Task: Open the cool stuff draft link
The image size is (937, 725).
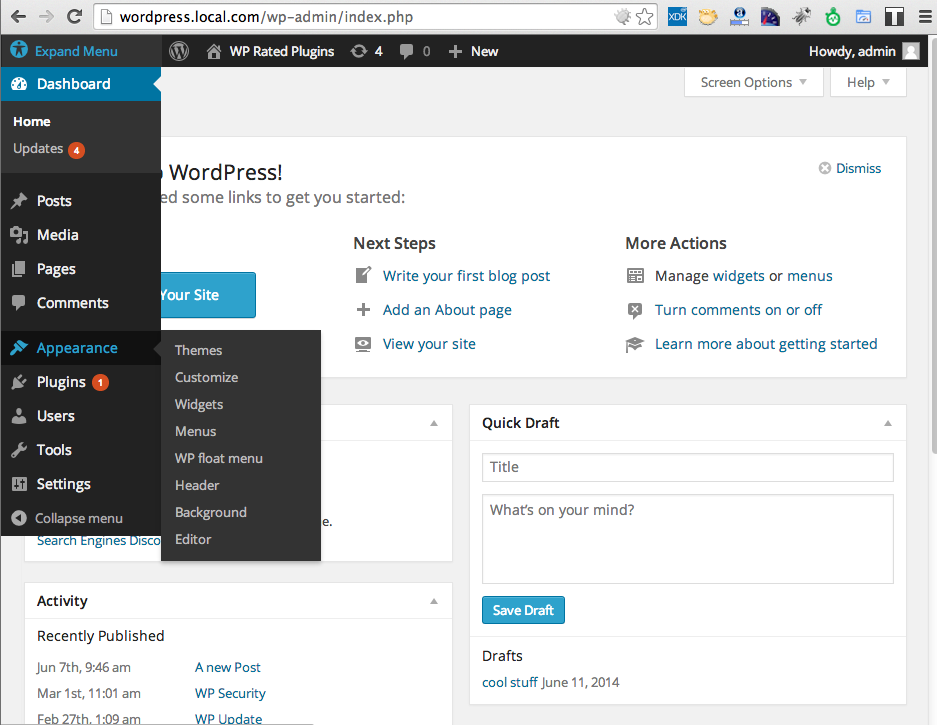Action: pyautogui.click(x=510, y=682)
